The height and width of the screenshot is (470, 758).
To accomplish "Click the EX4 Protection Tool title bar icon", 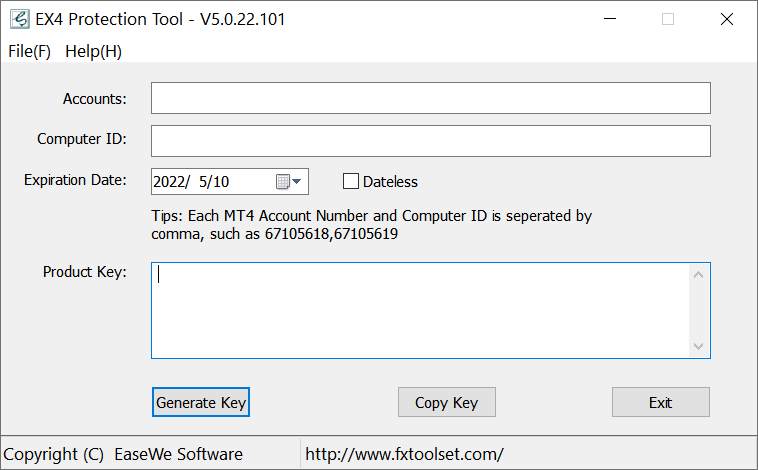I will click(20, 19).
